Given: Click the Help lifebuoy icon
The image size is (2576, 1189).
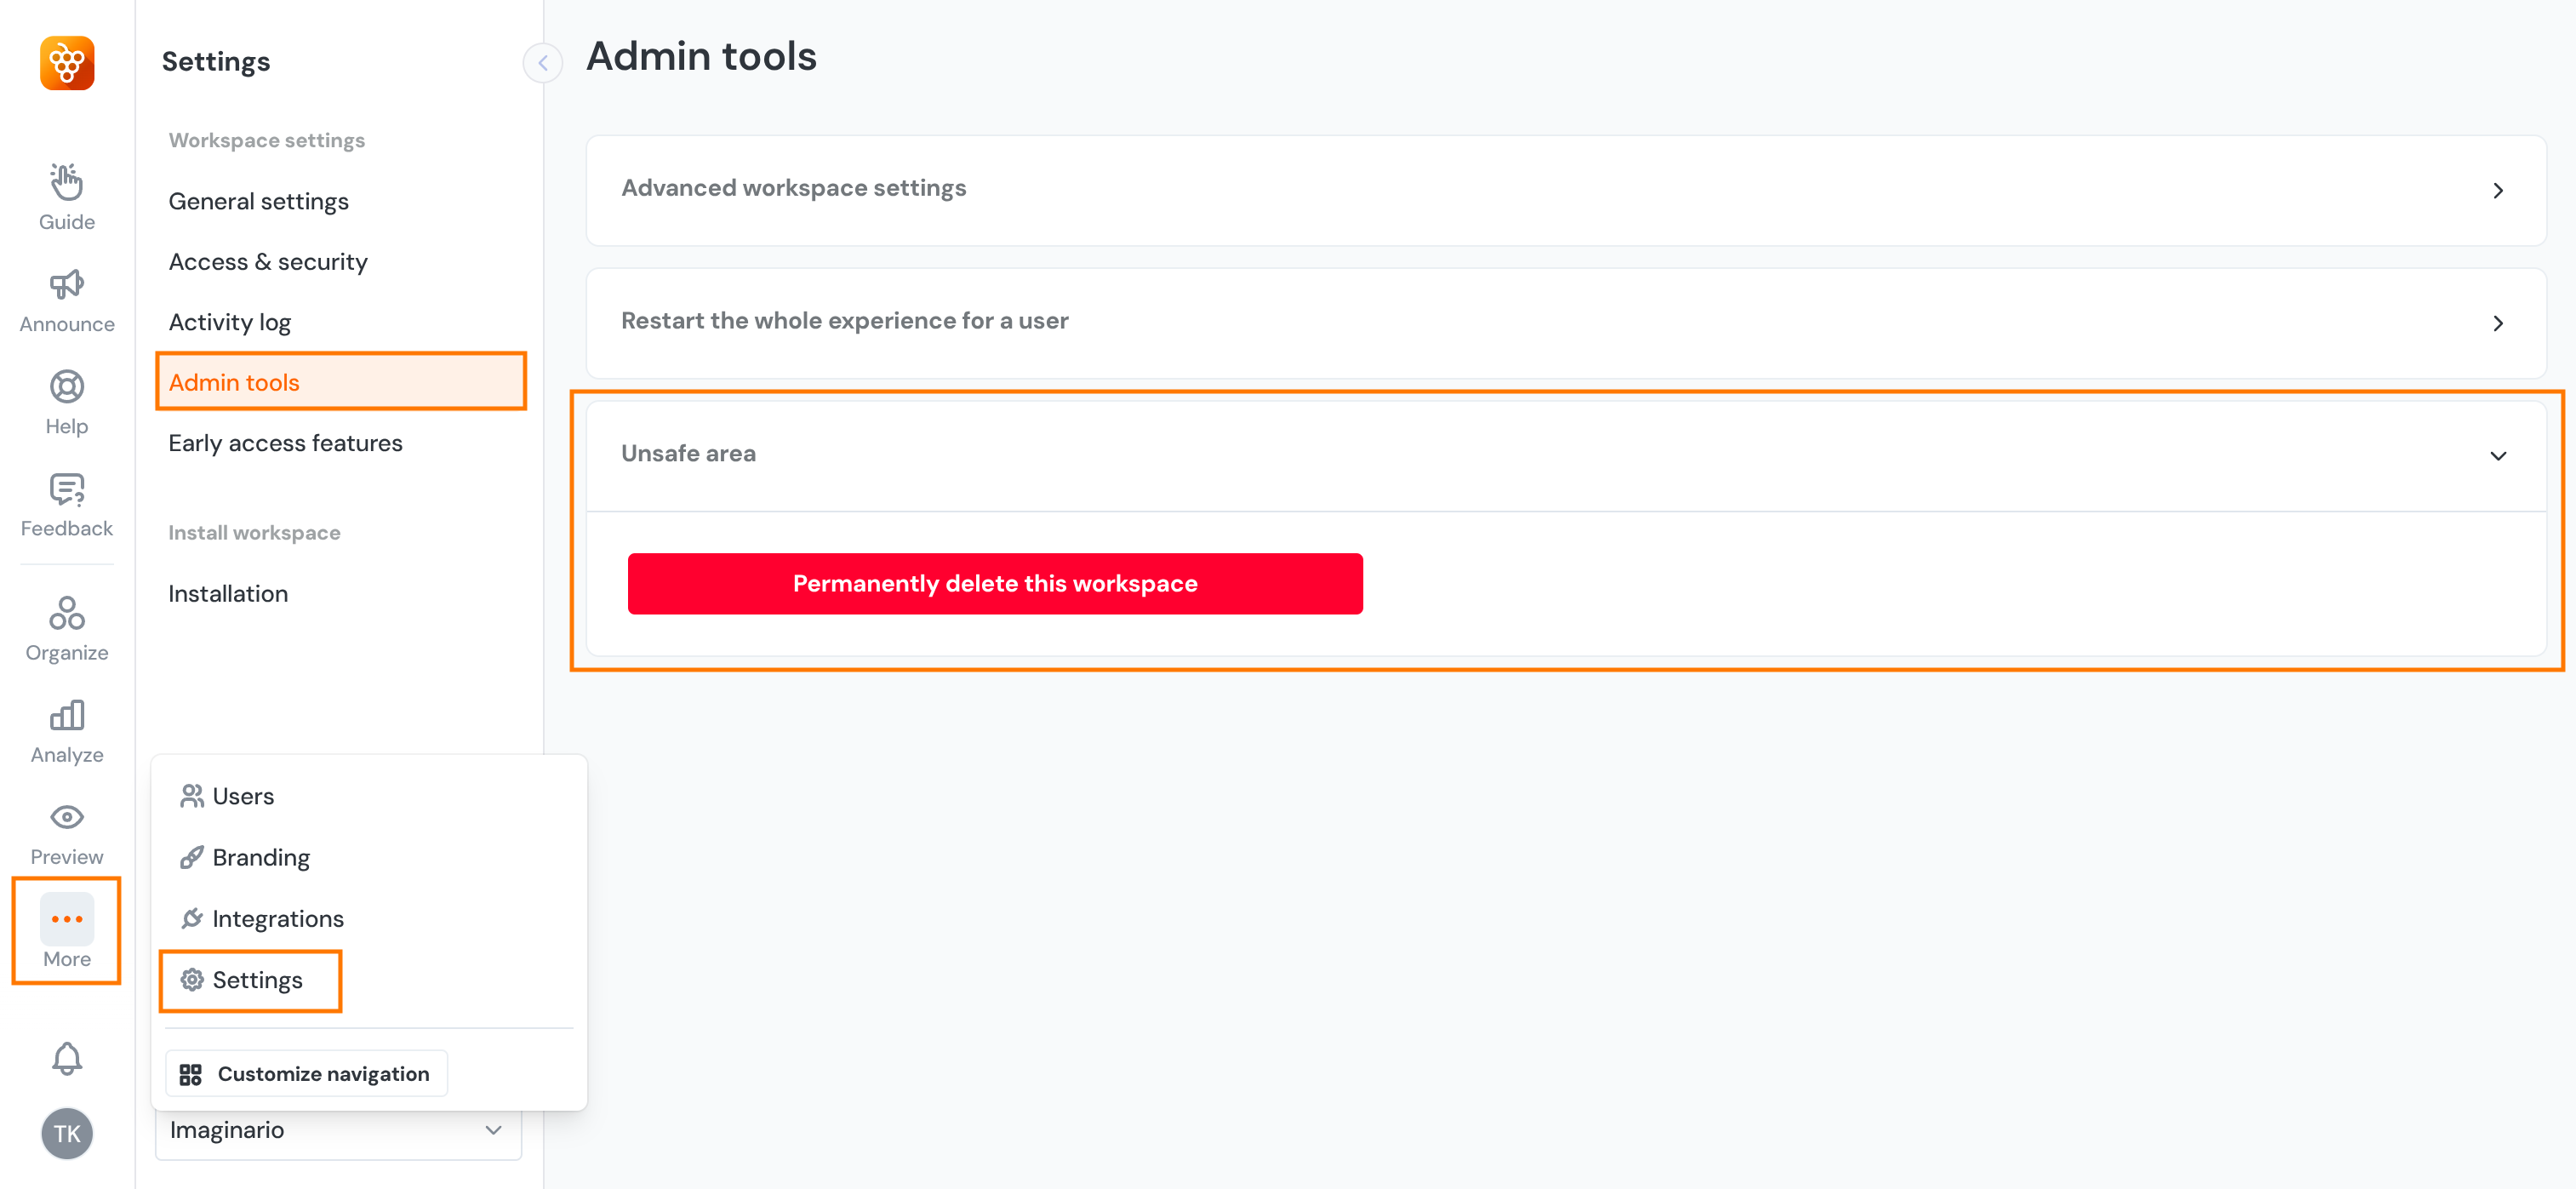Looking at the screenshot, I should click(x=67, y=401).
